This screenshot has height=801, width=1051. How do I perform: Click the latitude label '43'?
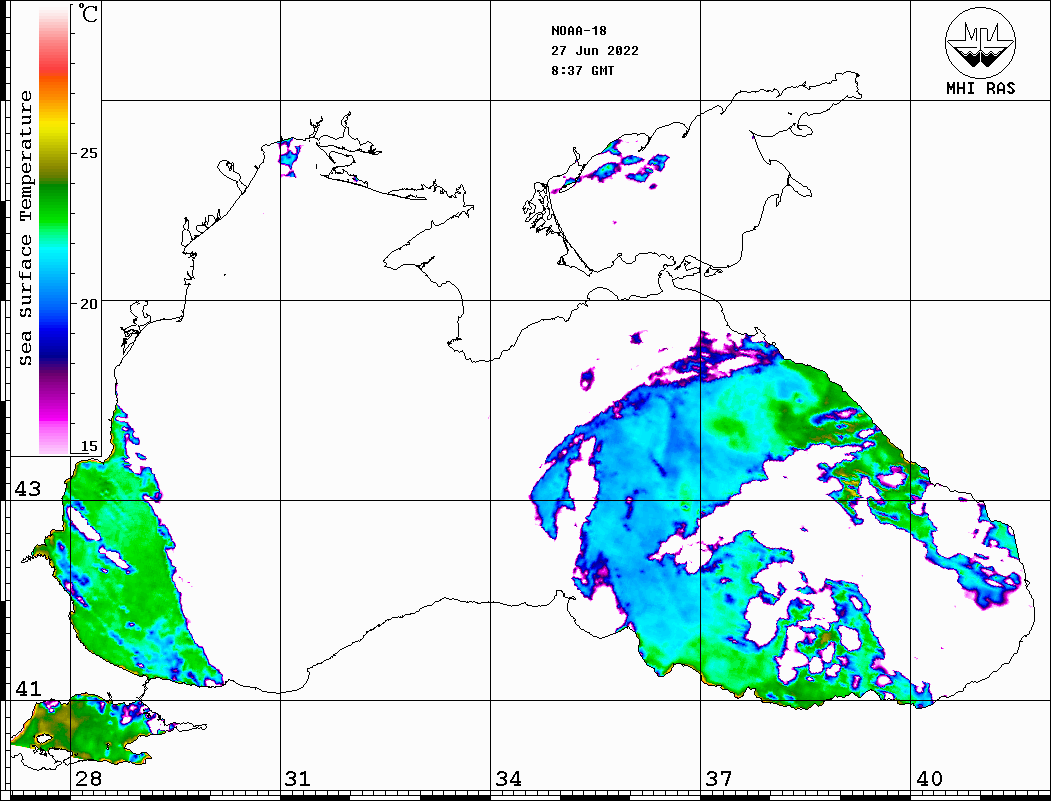point(28,489)
